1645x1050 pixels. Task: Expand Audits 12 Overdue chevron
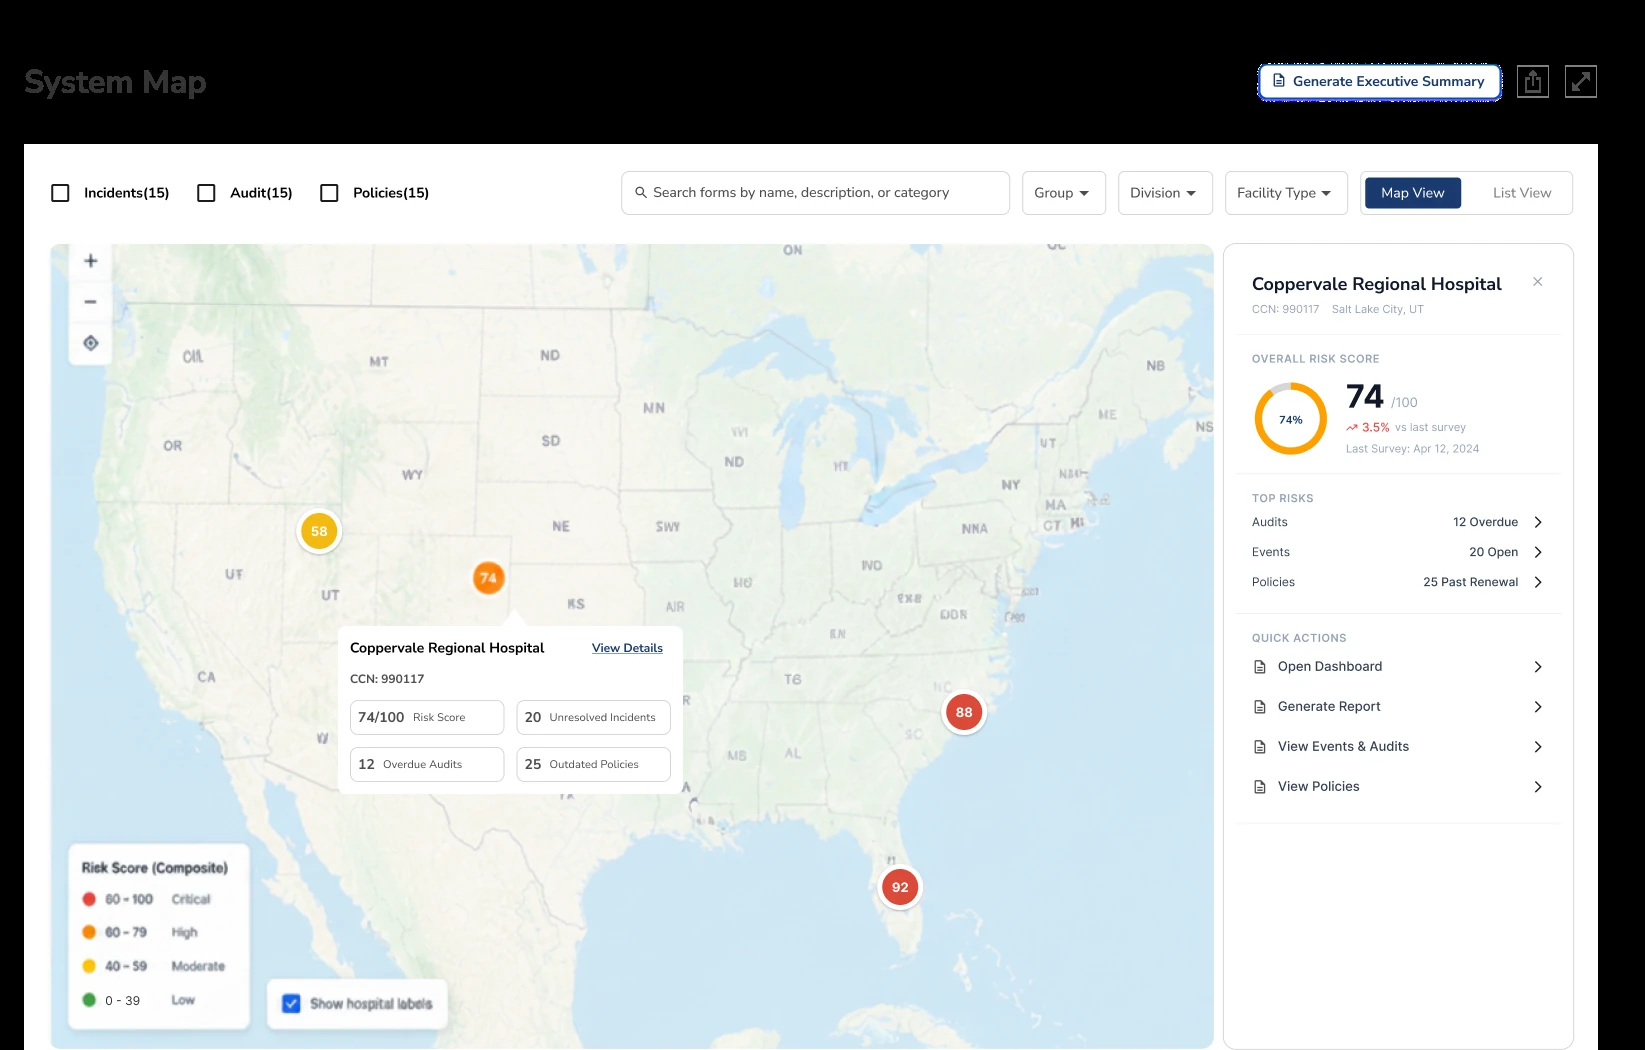1538,522
